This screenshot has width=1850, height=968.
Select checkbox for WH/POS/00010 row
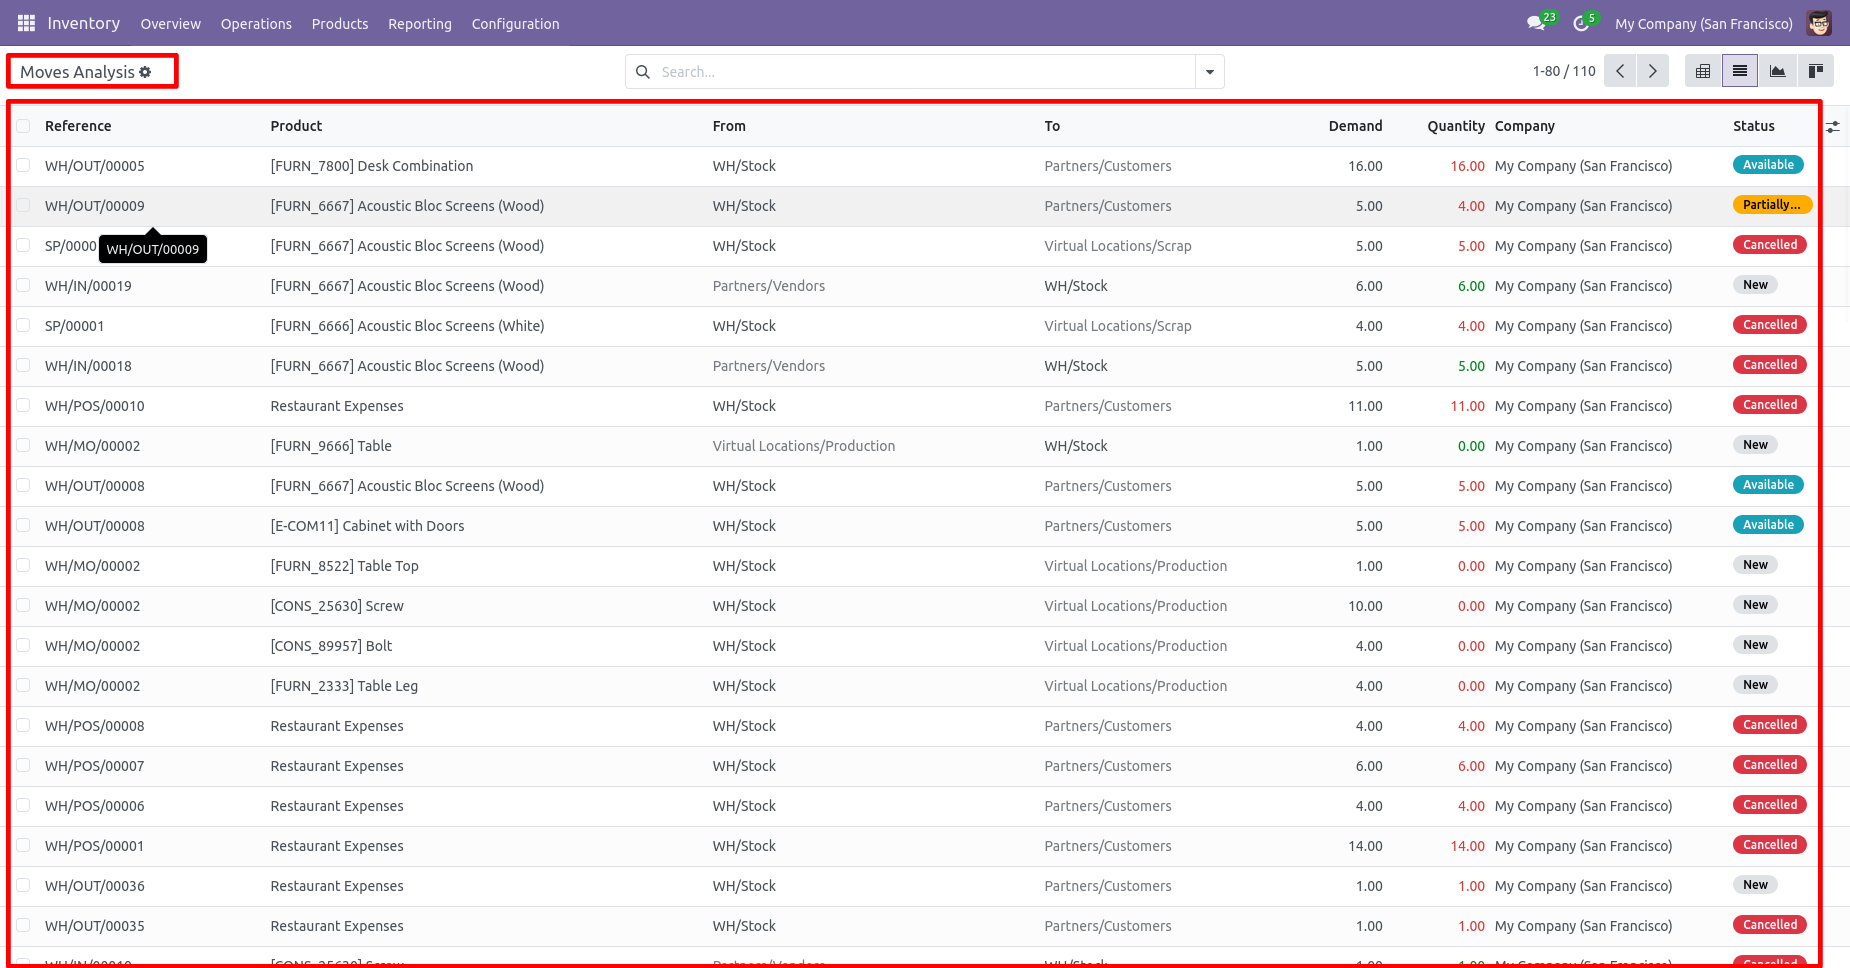pyautogui.click(x=23, y=406)
